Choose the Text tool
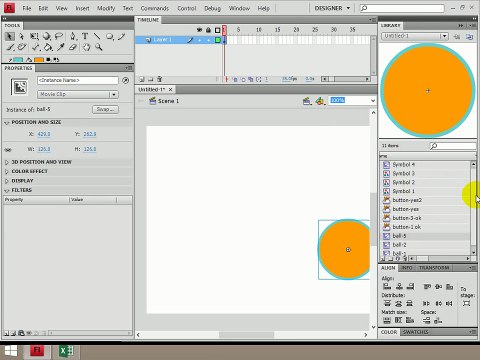480x360 pixels. (x=85, y=36)
